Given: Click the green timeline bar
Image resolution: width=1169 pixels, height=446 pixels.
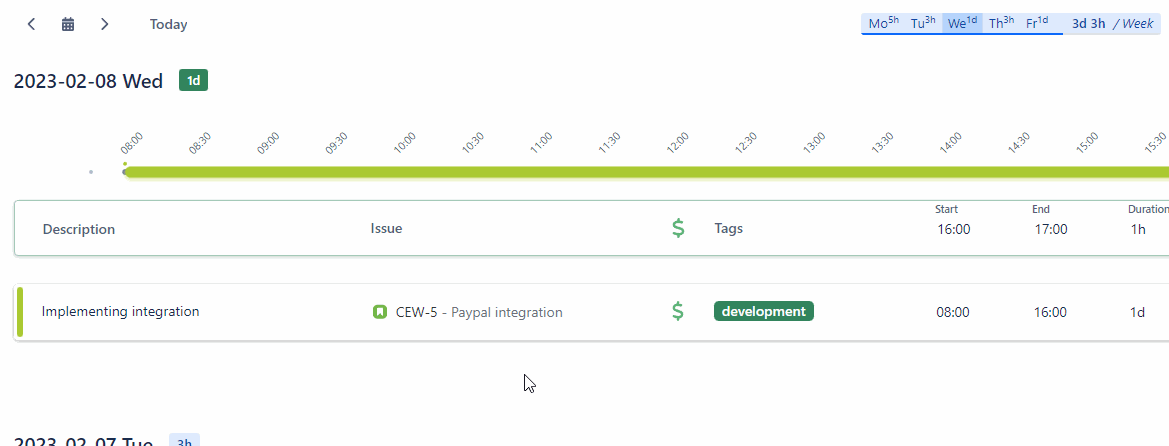Looking at the screenshot, I should tap(646, 172).
